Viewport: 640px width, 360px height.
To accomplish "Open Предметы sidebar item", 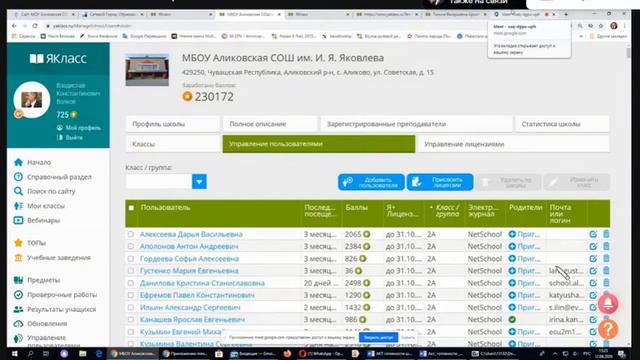I will 37,280.
